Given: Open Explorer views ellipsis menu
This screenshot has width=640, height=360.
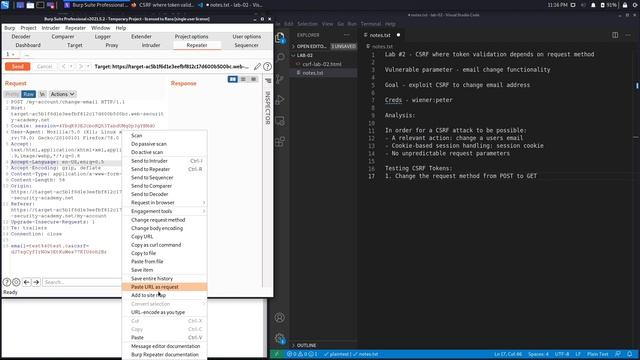Looking at the screenshot, I should coord(347,35).
